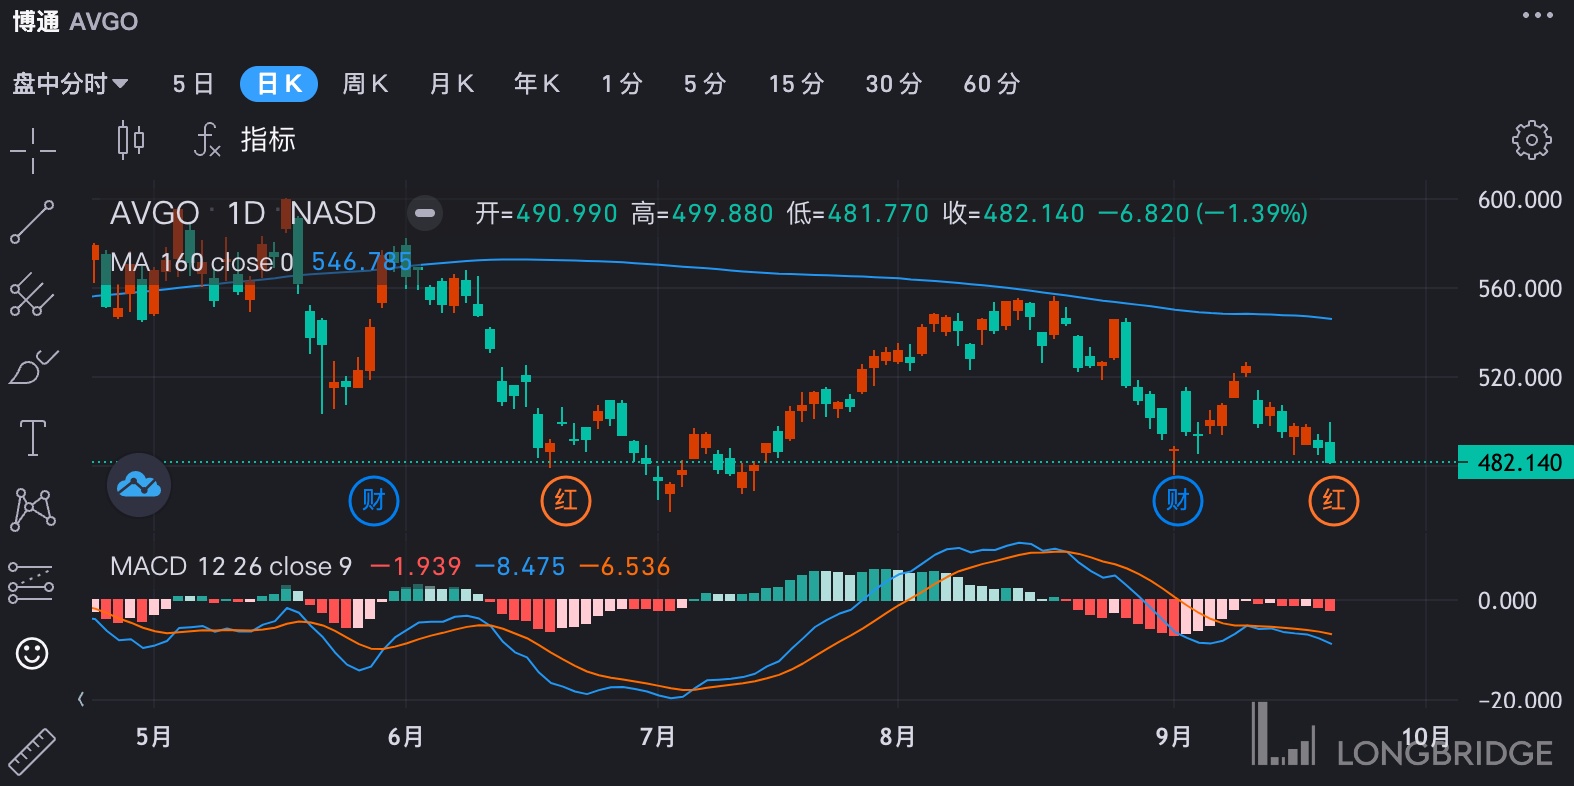Image resolution: width=1574 pixels, height=786 pixels.
Task: Select the 60分 interval tab
Action: click(x=992, y=84)
